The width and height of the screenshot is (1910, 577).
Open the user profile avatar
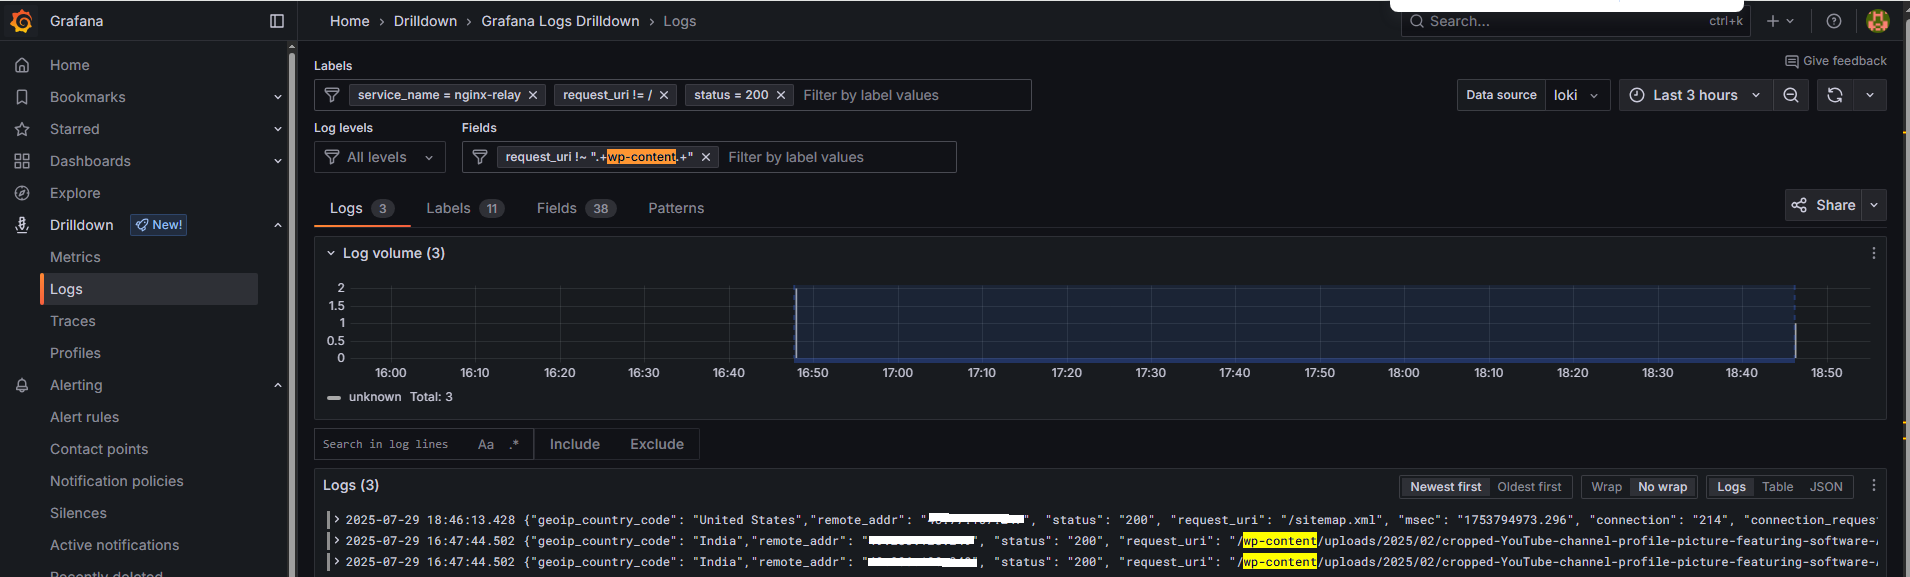(1877, 21)
